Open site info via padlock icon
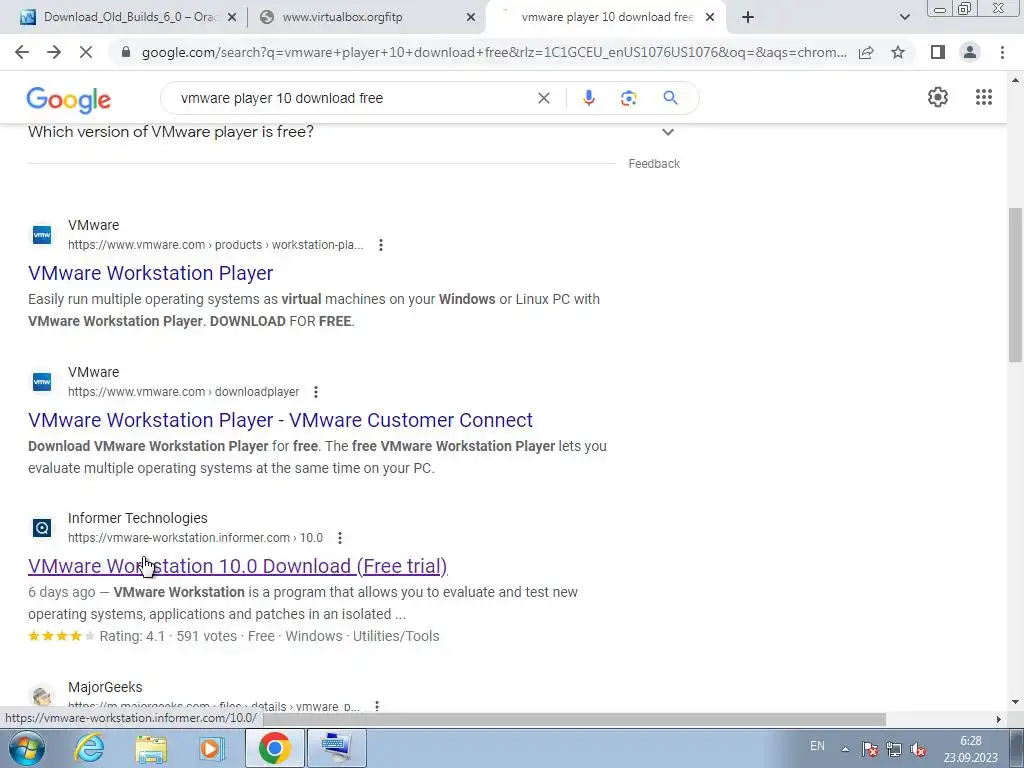This screenshot has width=1024, height=768. (126, 52)
